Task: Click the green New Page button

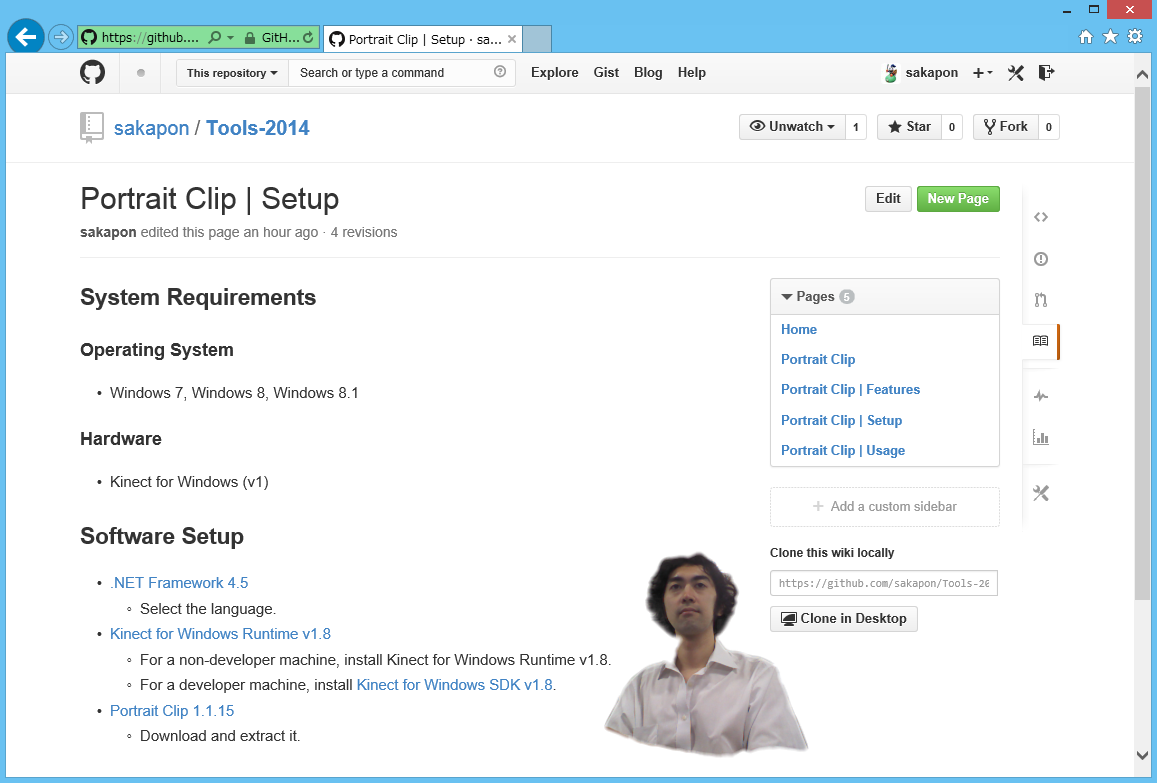Action: coord(958,199)
